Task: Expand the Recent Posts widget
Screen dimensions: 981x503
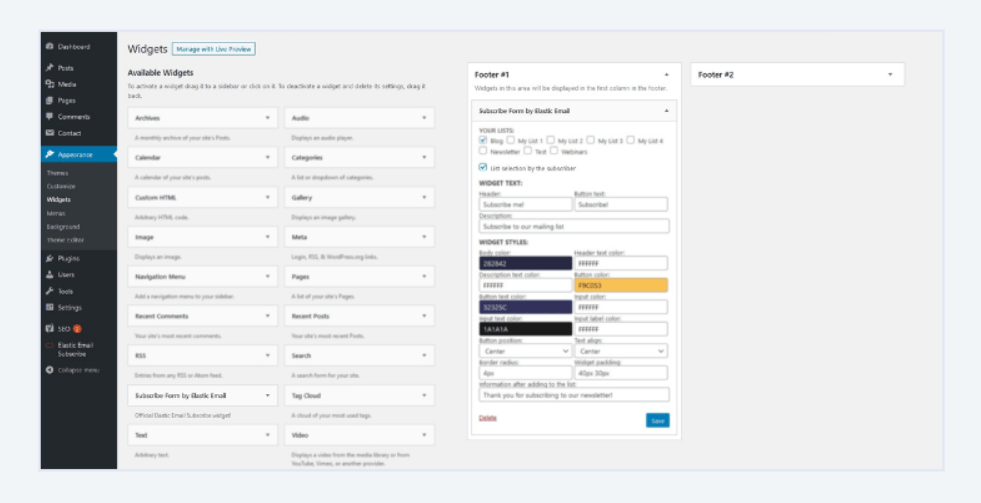Action: click(x=424, y=316)
